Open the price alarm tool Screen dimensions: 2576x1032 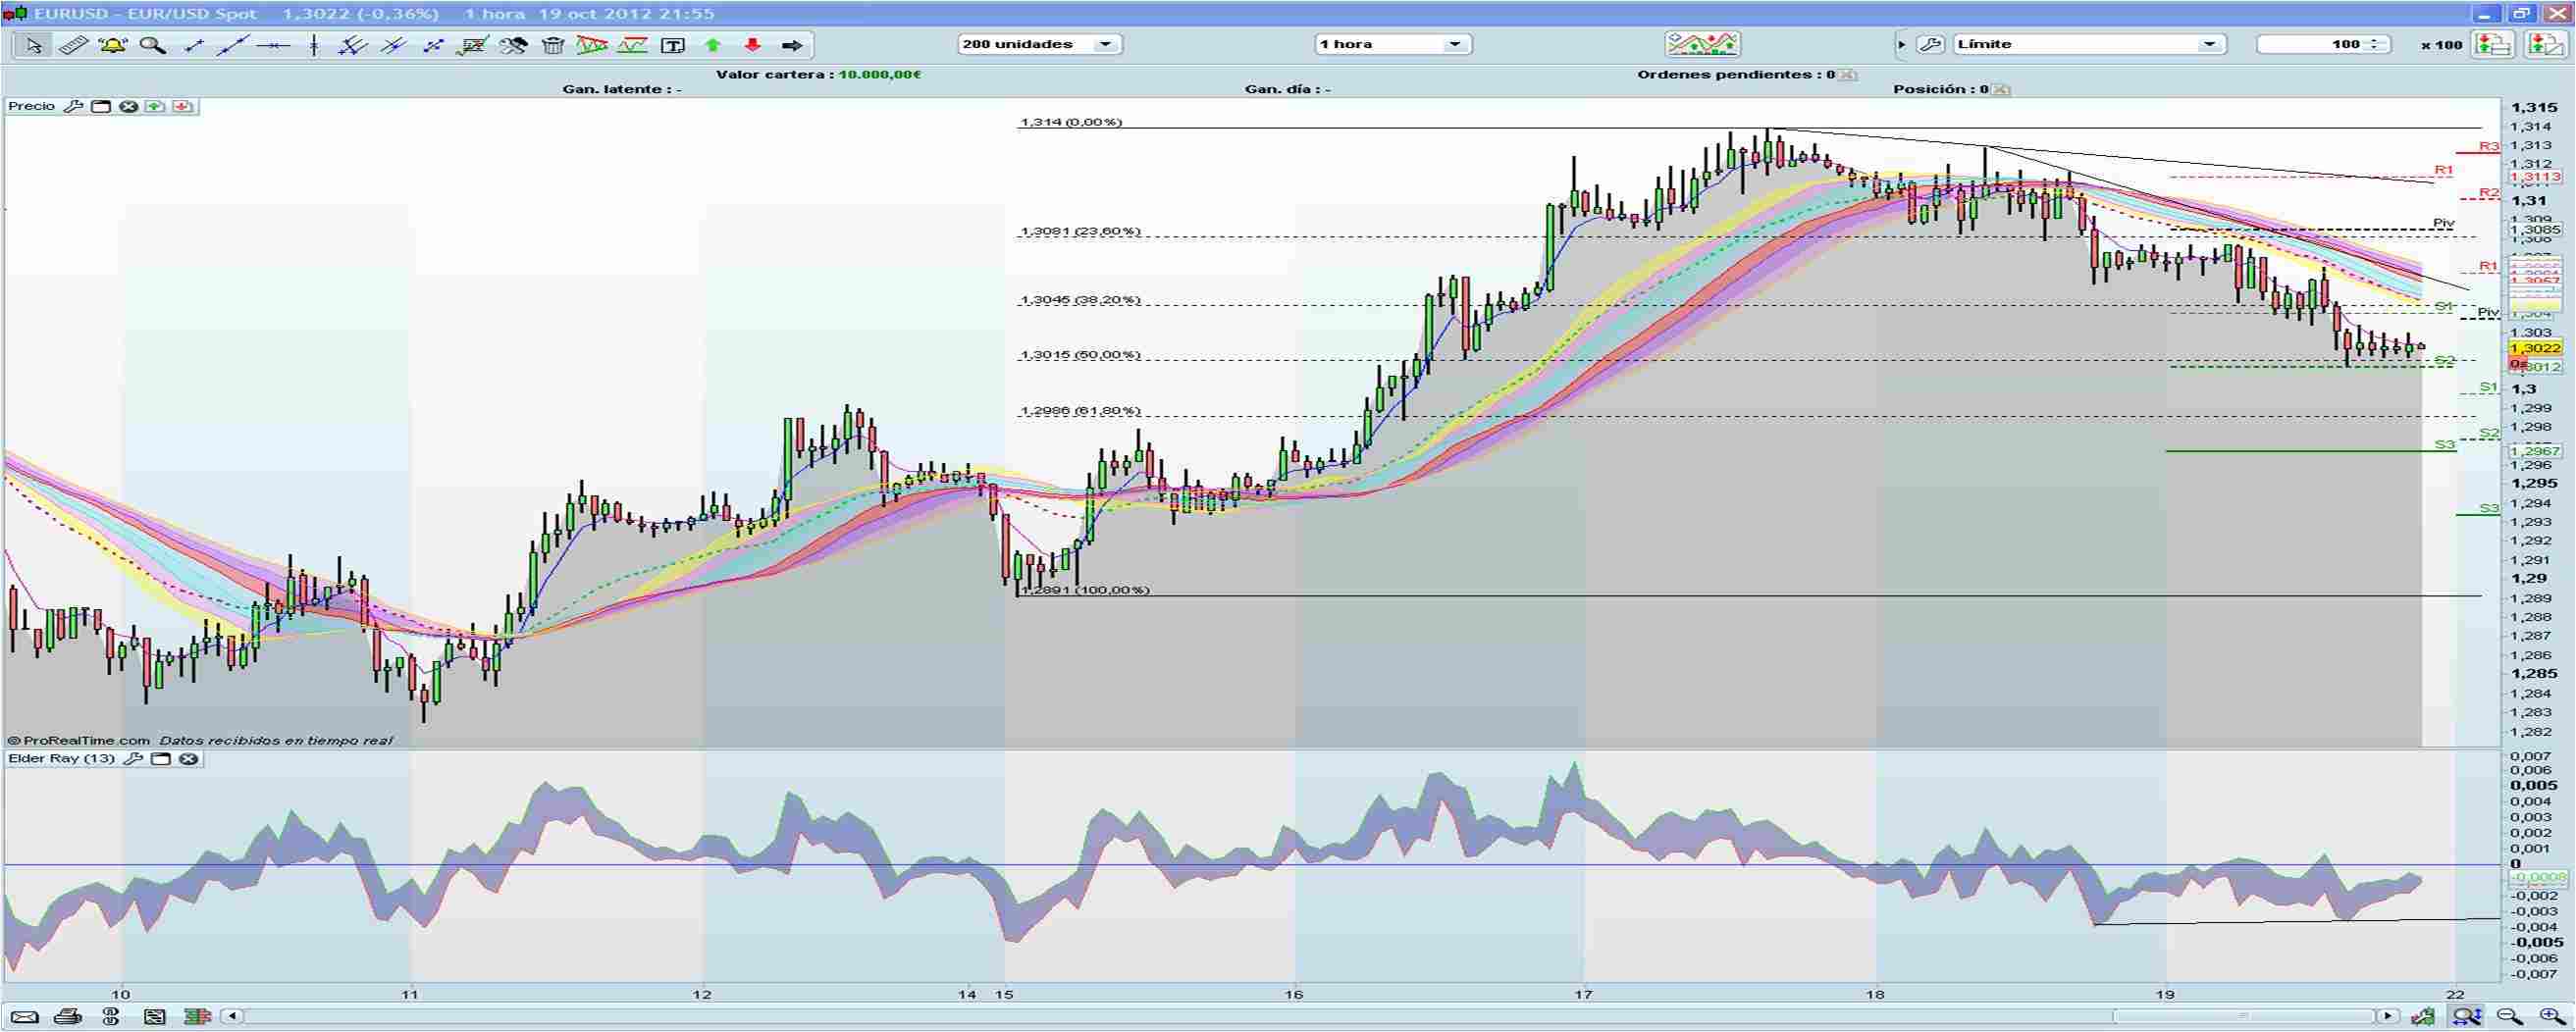click(x=112, y=44)
